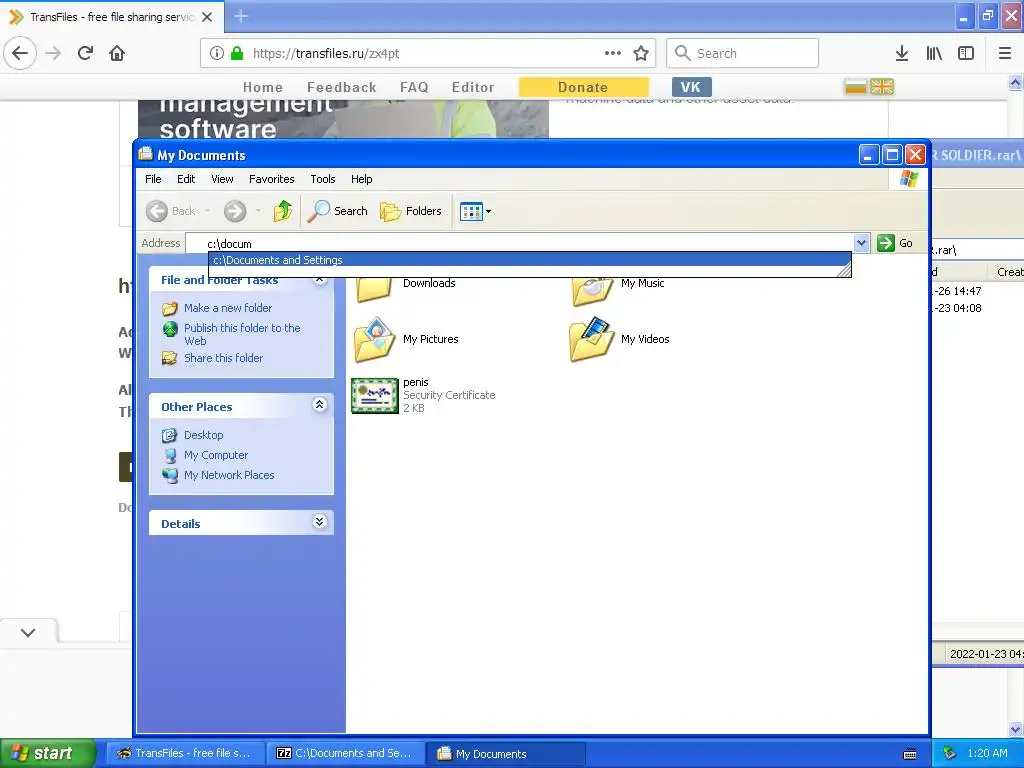The image size is (1024, 768).
Task: Open the Help menu
Action: pyautogui.click(x=361, y=179)
